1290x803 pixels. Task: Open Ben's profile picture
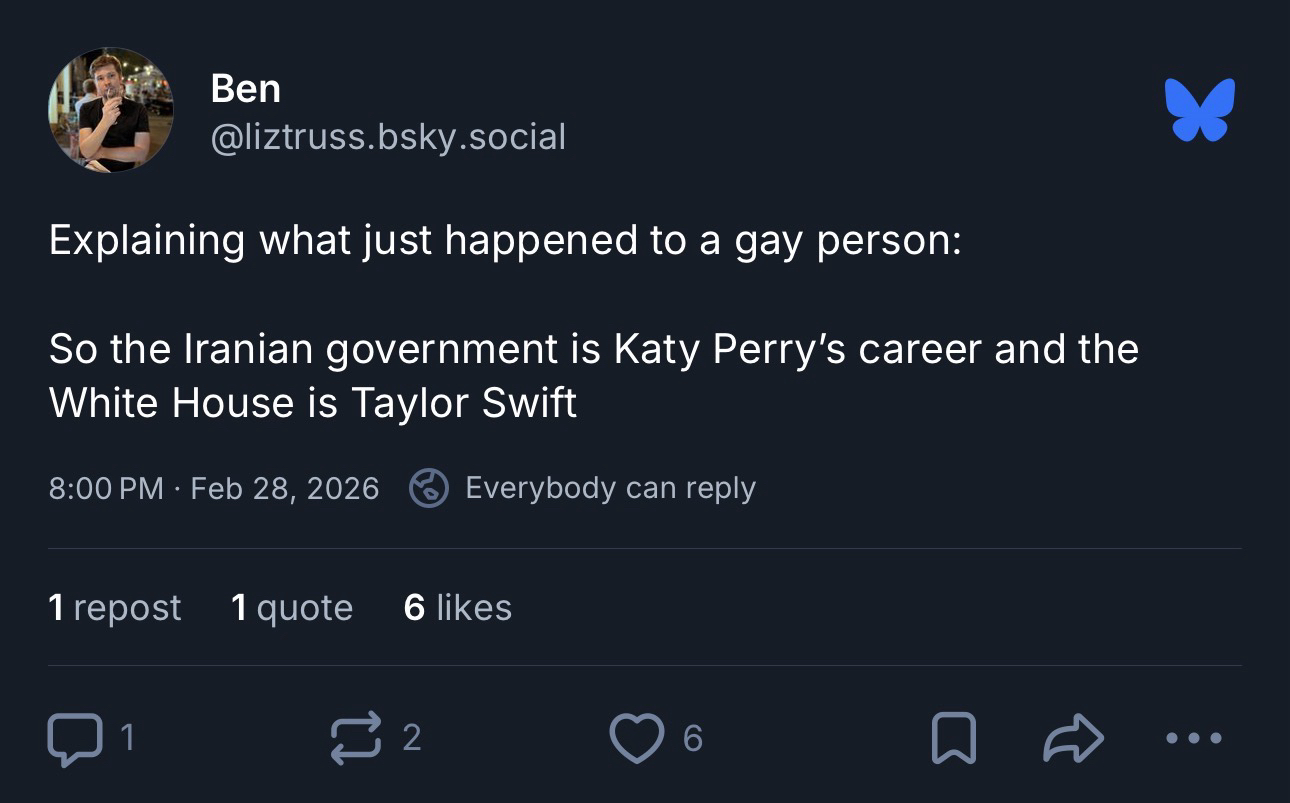tap(111, 110)
